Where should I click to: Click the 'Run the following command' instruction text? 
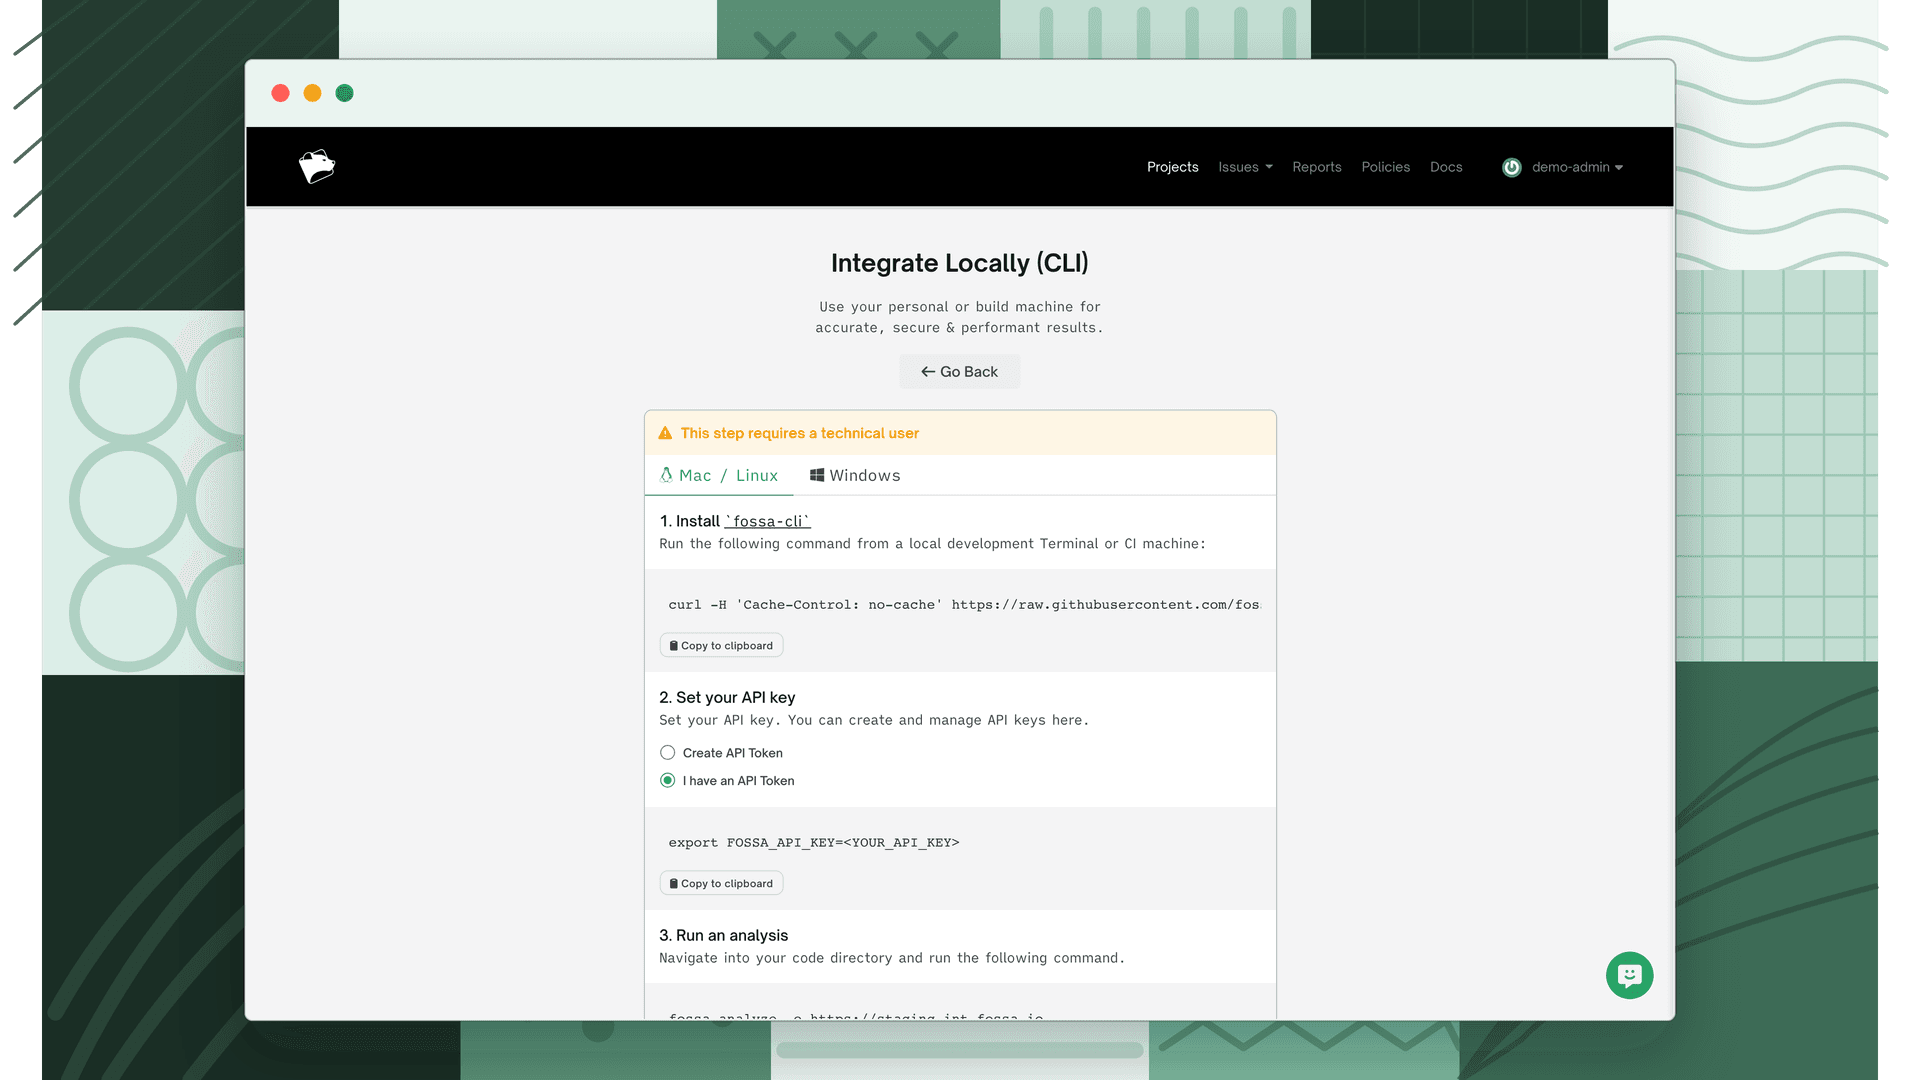coord(932,544)
